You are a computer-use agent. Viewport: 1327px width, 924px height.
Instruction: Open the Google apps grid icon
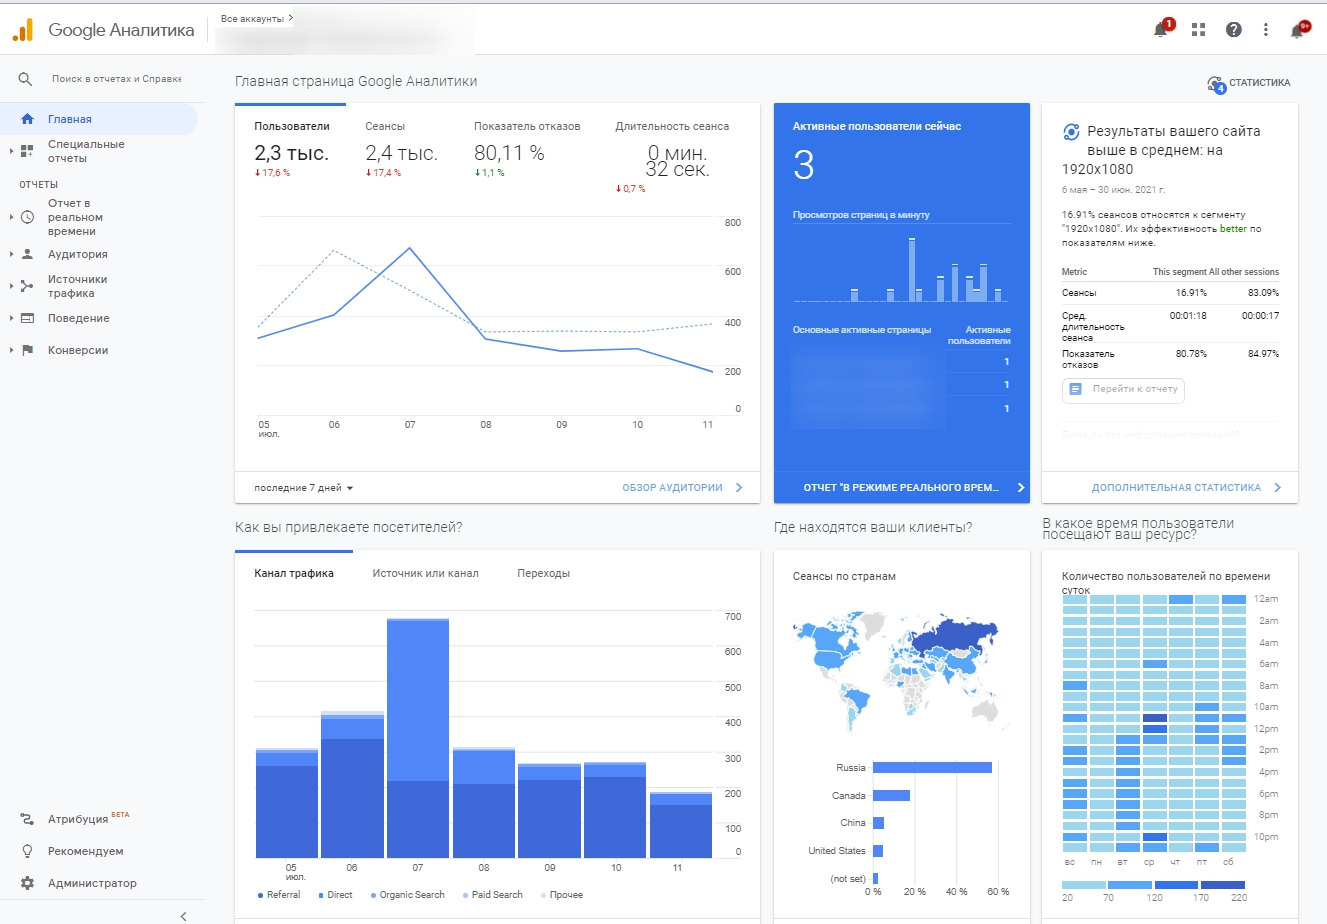(x=1198, y=30)
